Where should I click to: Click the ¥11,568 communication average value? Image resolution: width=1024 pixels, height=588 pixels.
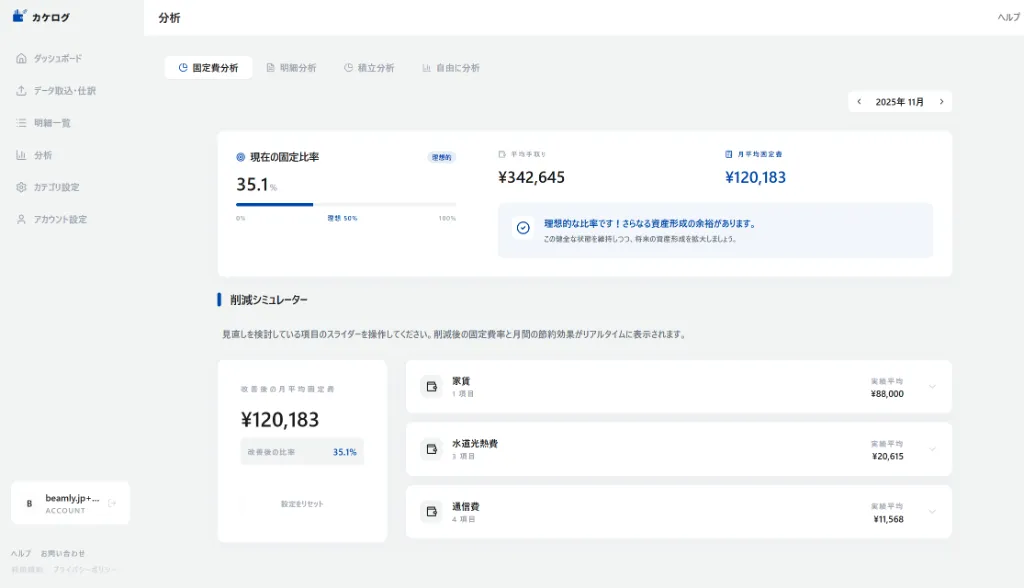coord(888,519)
